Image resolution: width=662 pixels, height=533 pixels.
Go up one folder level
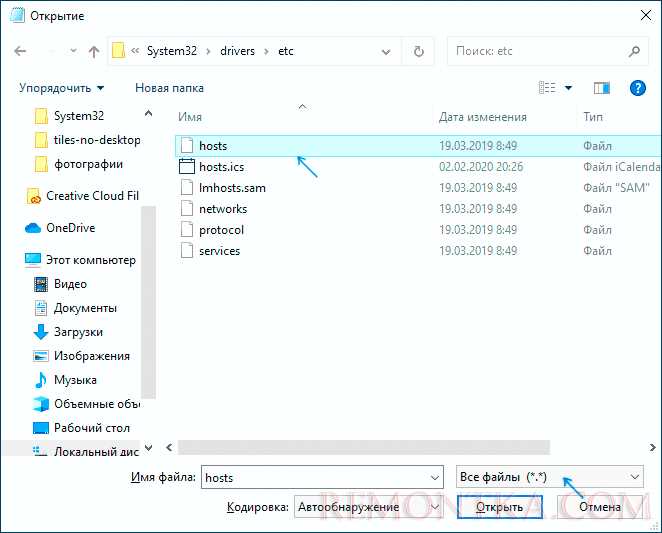(94, 52)
